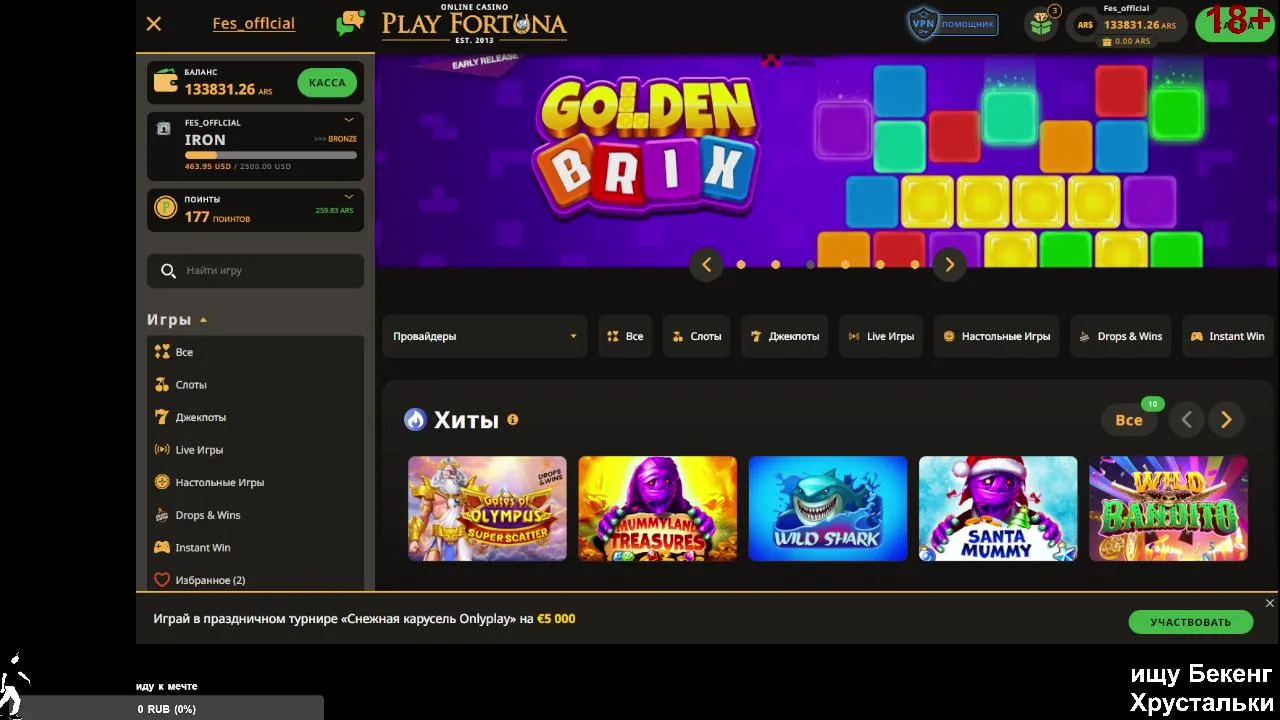Open the Провайдеры dropdown
Screen dimensions: 1280x720
484,336
